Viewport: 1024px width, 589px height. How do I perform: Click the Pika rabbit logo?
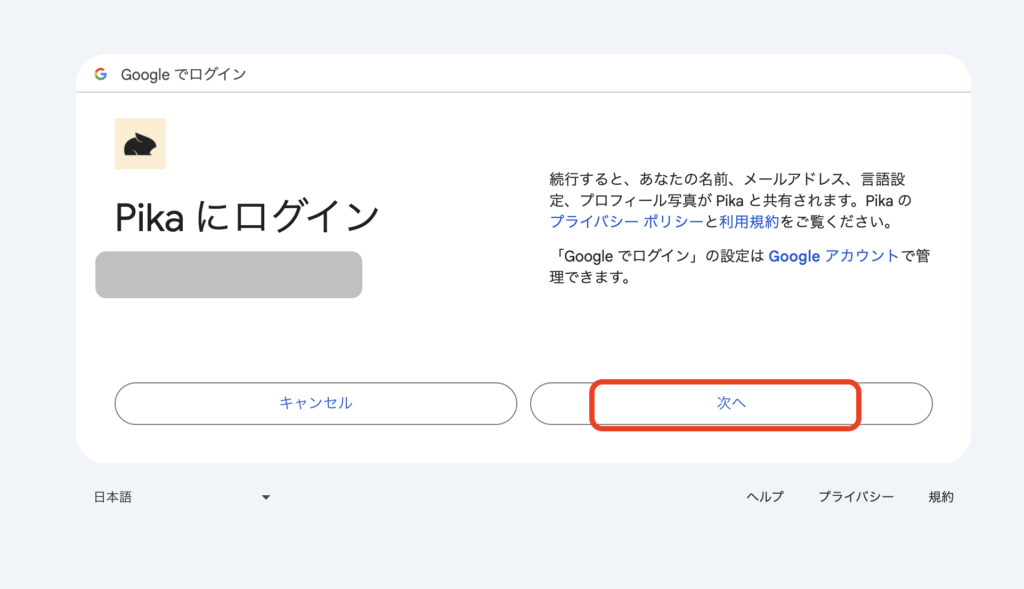pos(140,144)
